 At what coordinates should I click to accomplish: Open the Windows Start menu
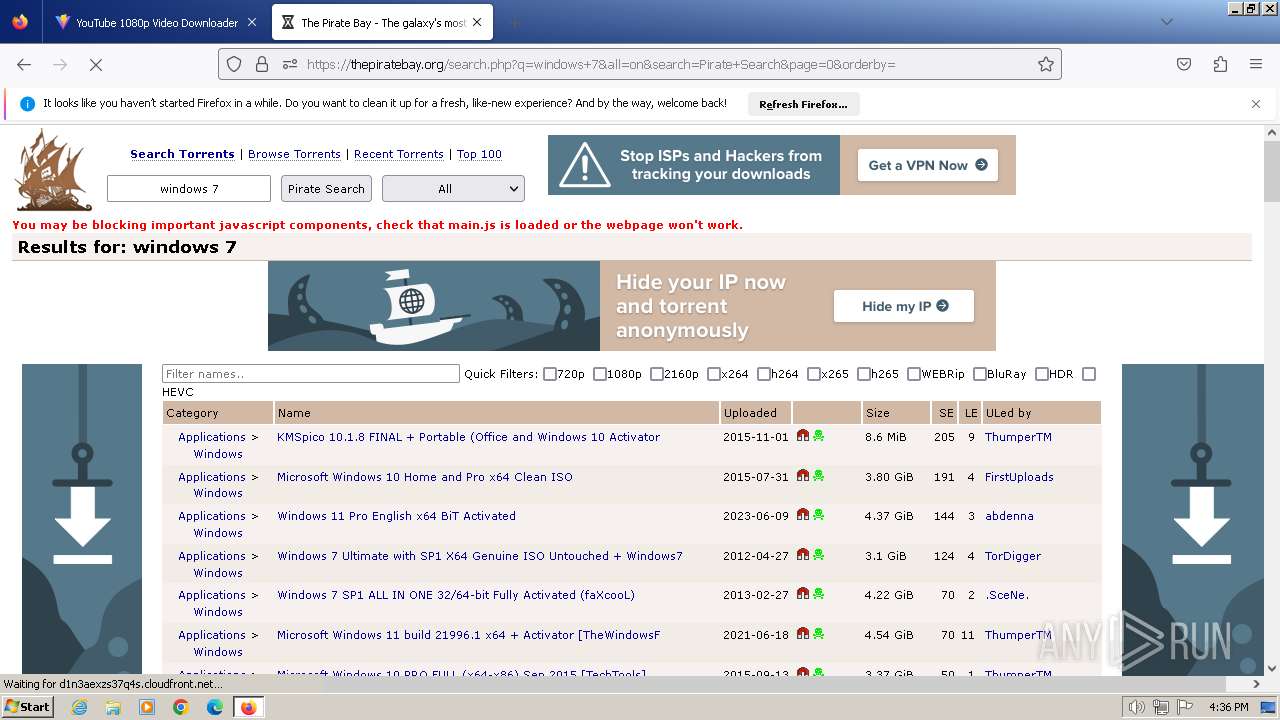coord(28,707)
